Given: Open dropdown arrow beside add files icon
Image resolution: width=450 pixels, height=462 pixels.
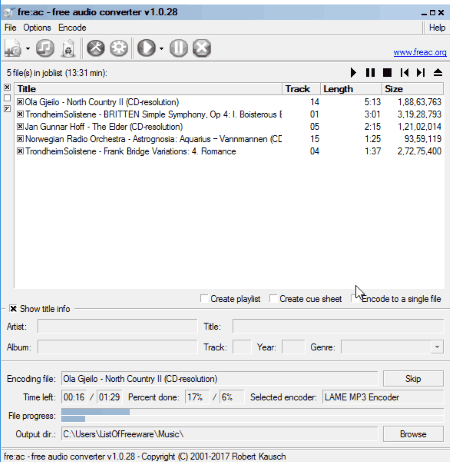Looking at the screenshot, I should (x=28, y=49).
